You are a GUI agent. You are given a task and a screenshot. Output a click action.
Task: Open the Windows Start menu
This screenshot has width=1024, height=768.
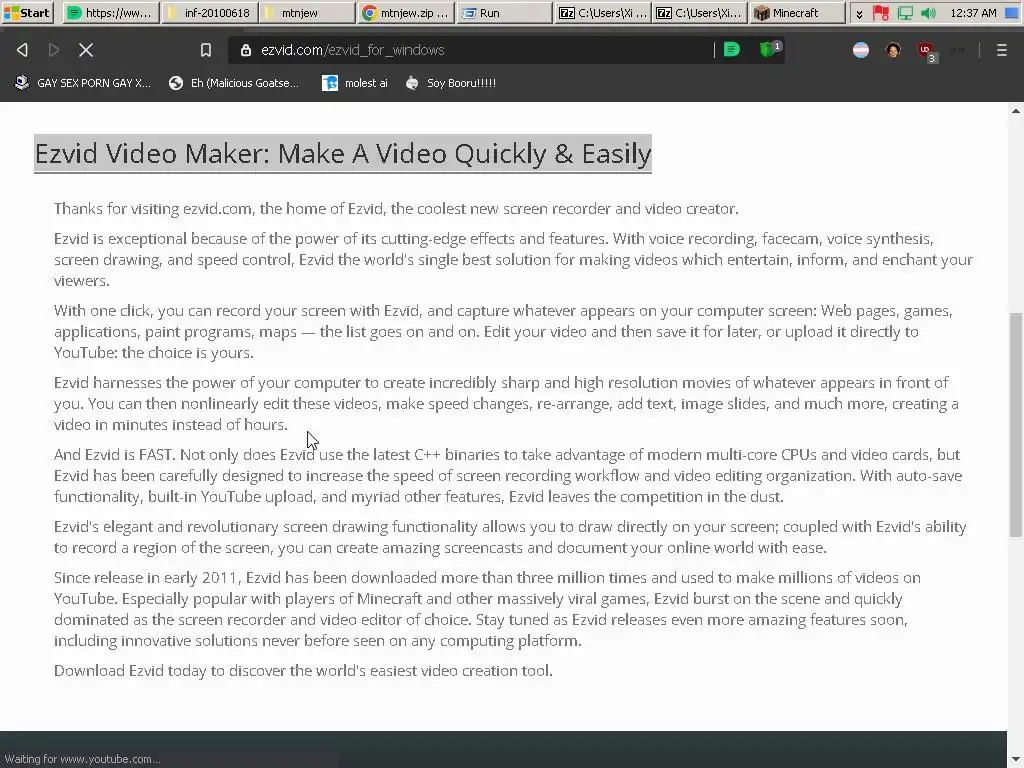pos(27,12)
